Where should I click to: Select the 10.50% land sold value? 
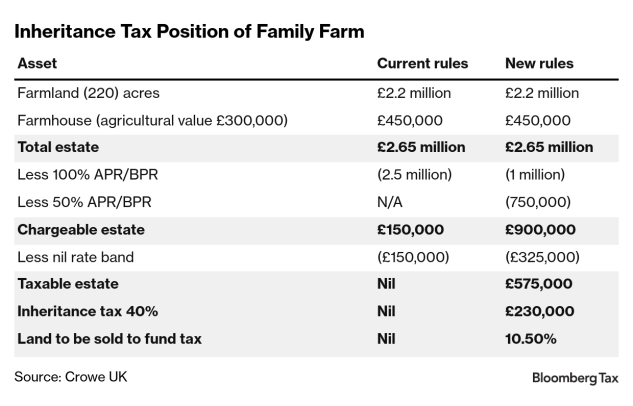click(x=531, y=338)
